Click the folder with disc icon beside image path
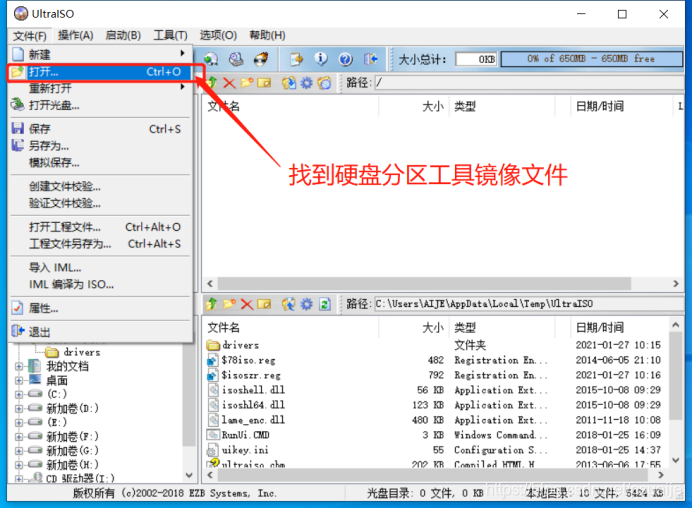This screenshot has height=508, width=692. pyautogui.click(x=324, y=83)
